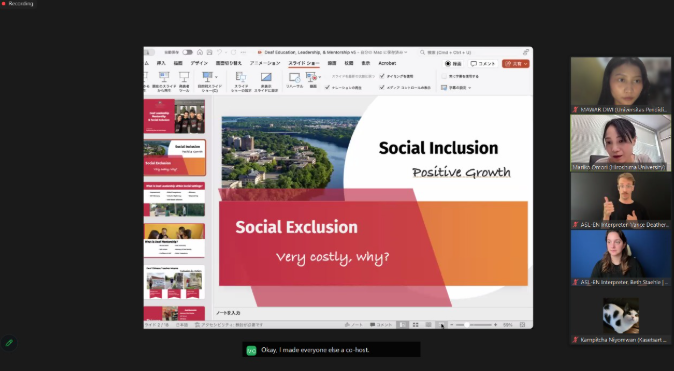Click the Comments (コメント) button at top right

pos(483,64)
